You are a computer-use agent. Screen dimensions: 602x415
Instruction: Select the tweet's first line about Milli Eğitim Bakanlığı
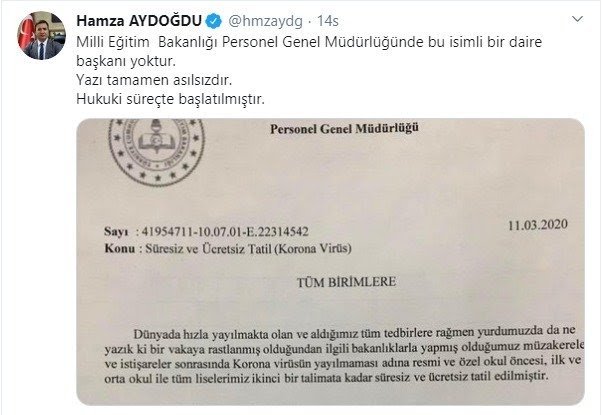coord(309,41)
